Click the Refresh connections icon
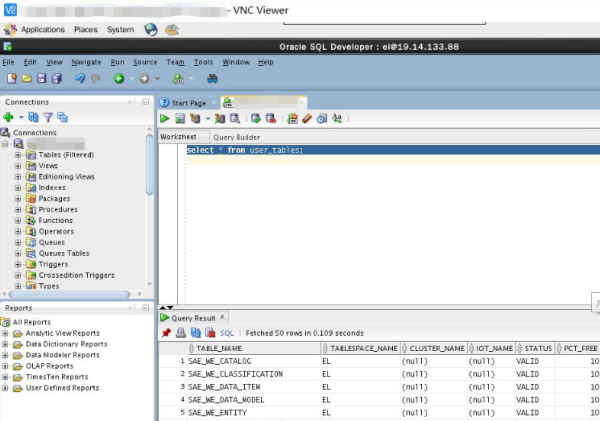 33,117
